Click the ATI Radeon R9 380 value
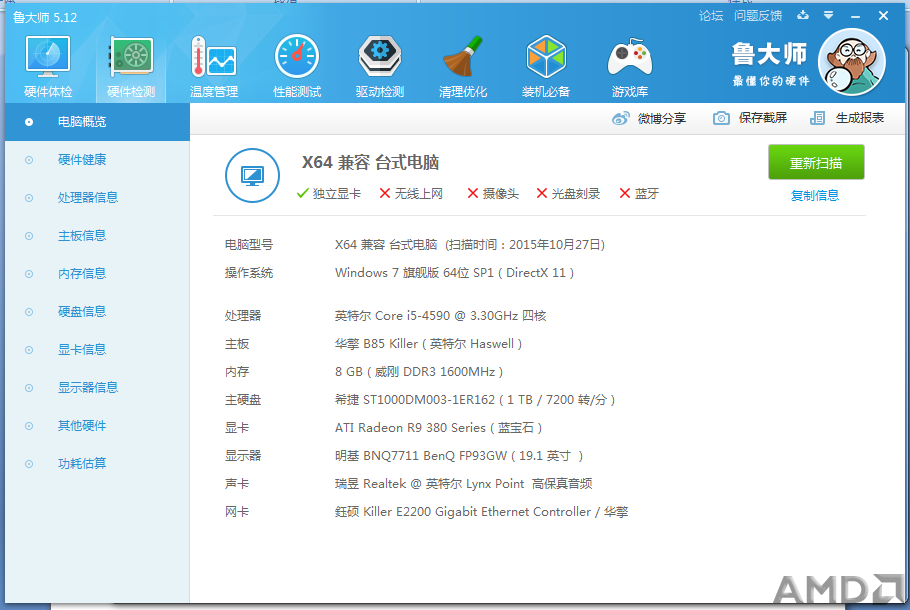 tap(439, 428)
